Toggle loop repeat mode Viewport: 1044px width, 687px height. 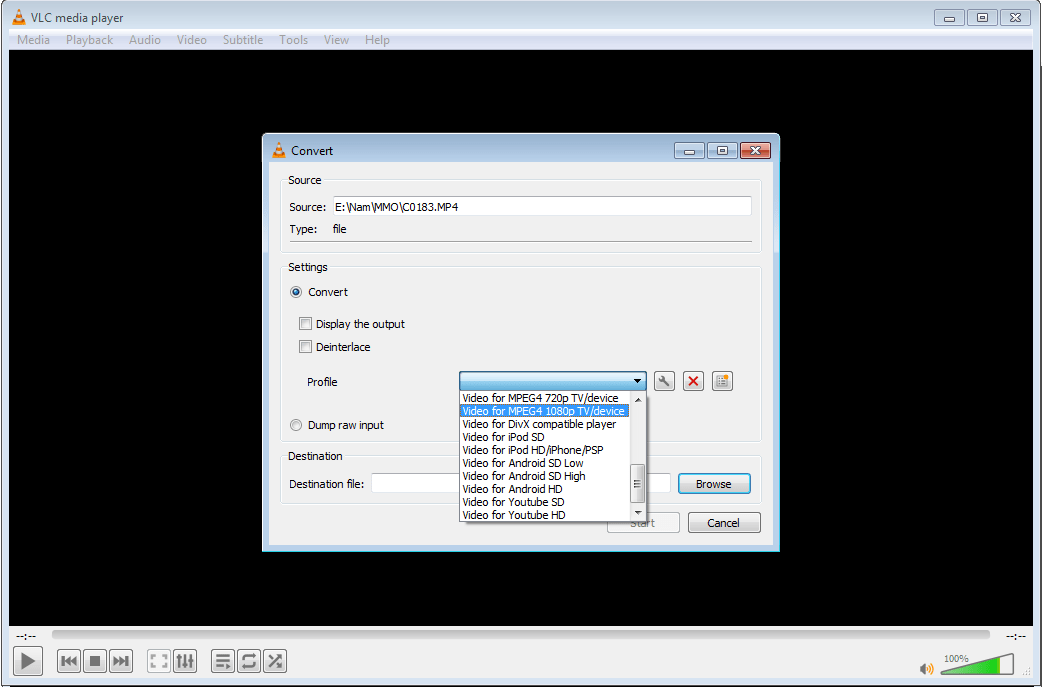click(248, 661)
